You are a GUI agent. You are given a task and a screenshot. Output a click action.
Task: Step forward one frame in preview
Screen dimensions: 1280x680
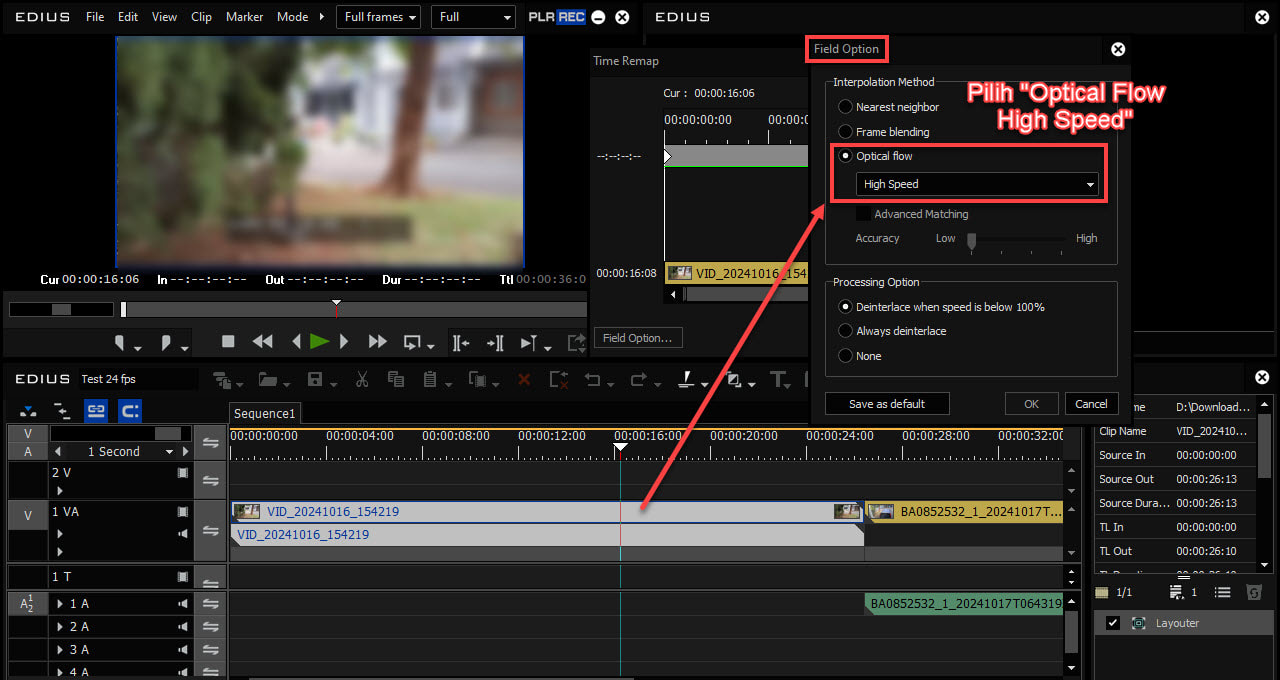[x=344, y=342]
